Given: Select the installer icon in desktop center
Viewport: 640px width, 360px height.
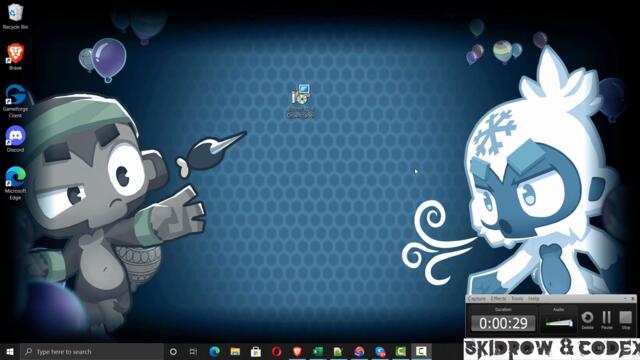Looking at the screenshot, I should tap(301, 101).
